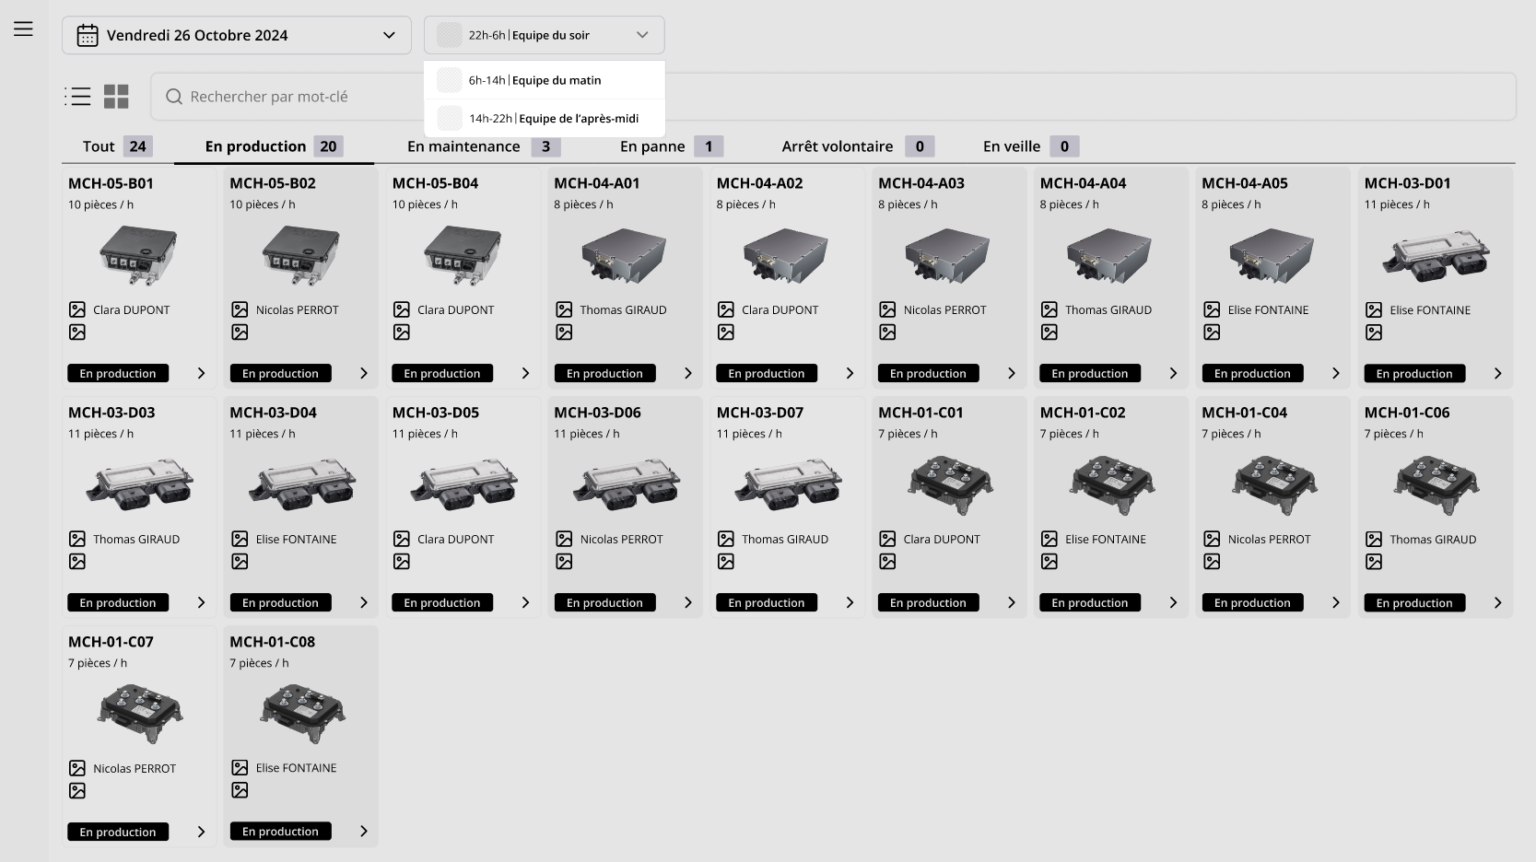Open MCH-05-B02 details arrow
1536x862 pixels.
(x=363, y=373)
